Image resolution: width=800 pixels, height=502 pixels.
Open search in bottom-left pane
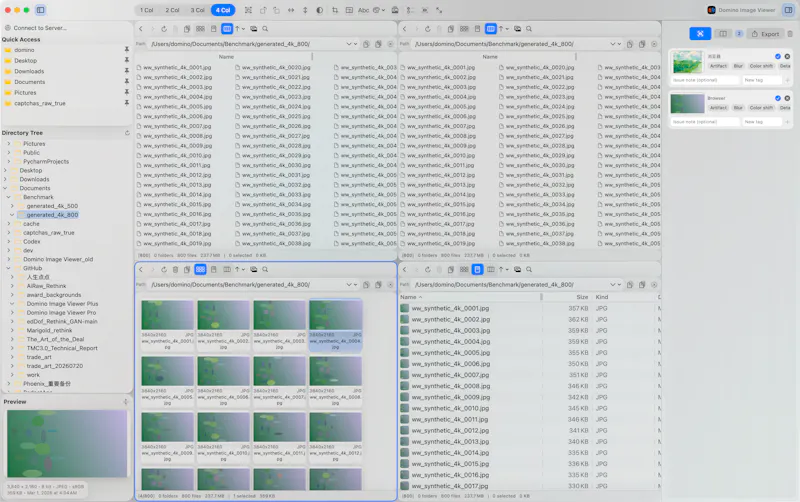265,269
